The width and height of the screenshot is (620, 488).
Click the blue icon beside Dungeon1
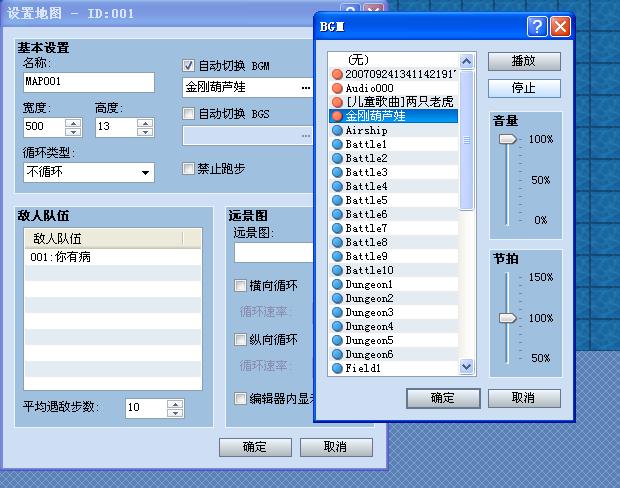337,284
